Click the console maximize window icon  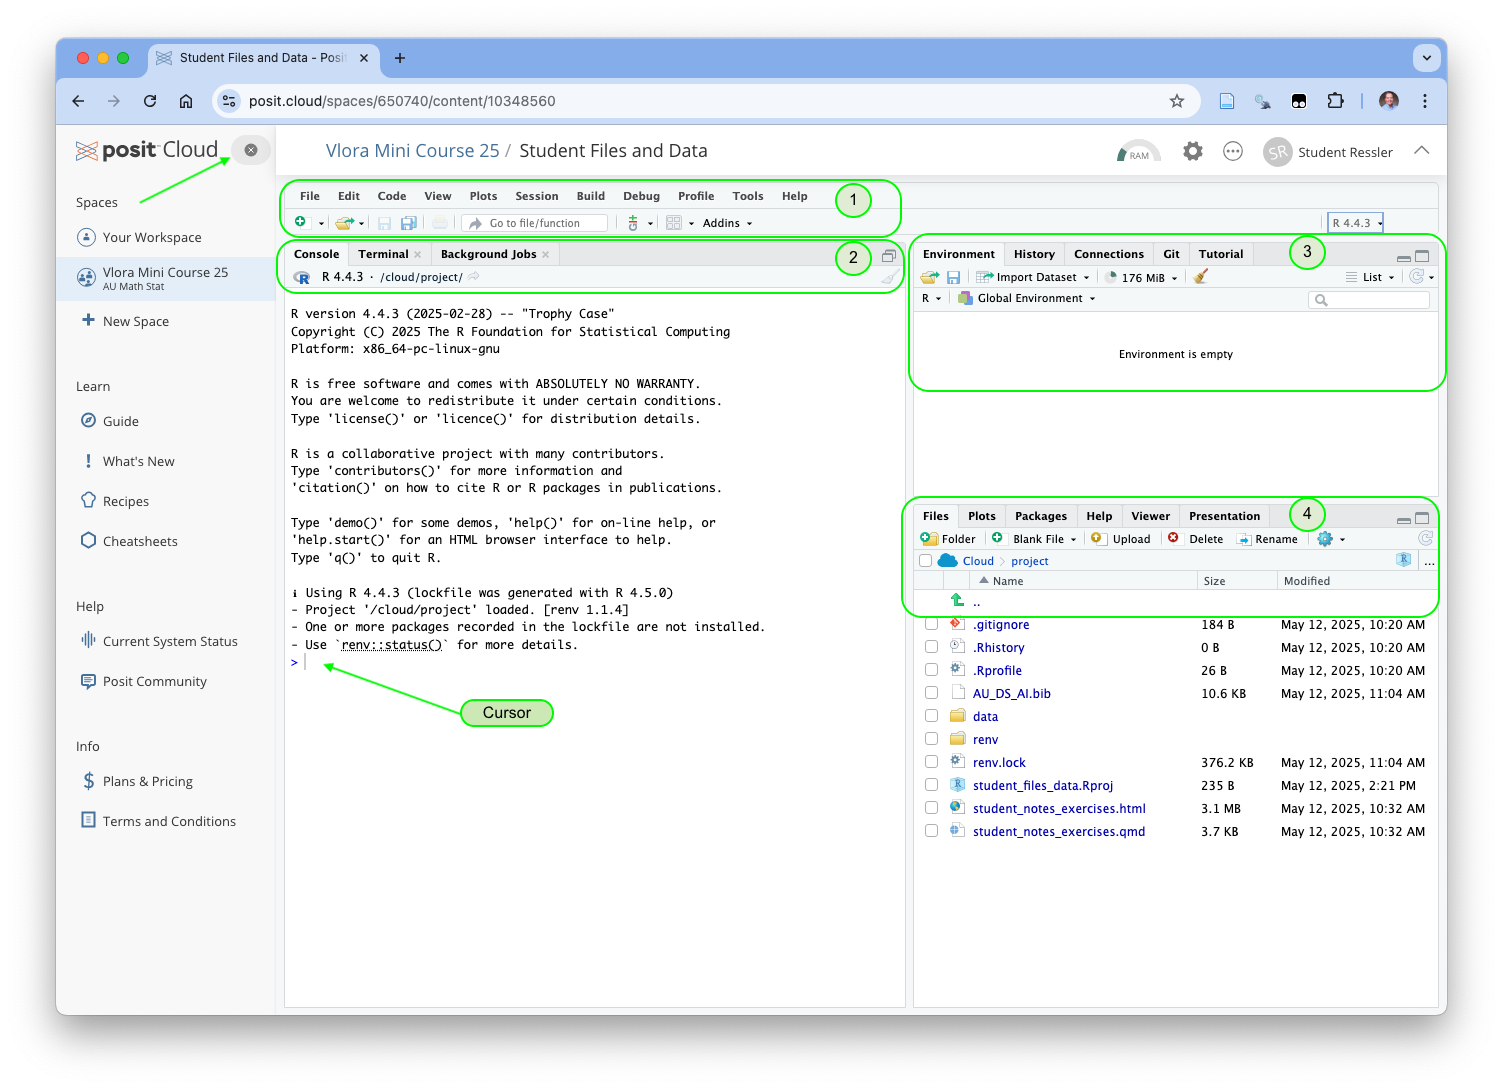point(888,255)
